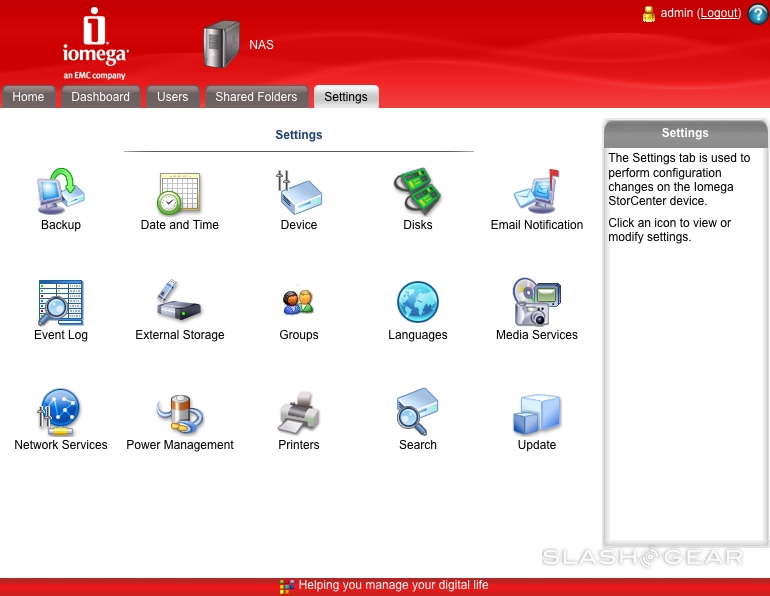
Task: Open External Storage settings
Action: coord(180,302)
